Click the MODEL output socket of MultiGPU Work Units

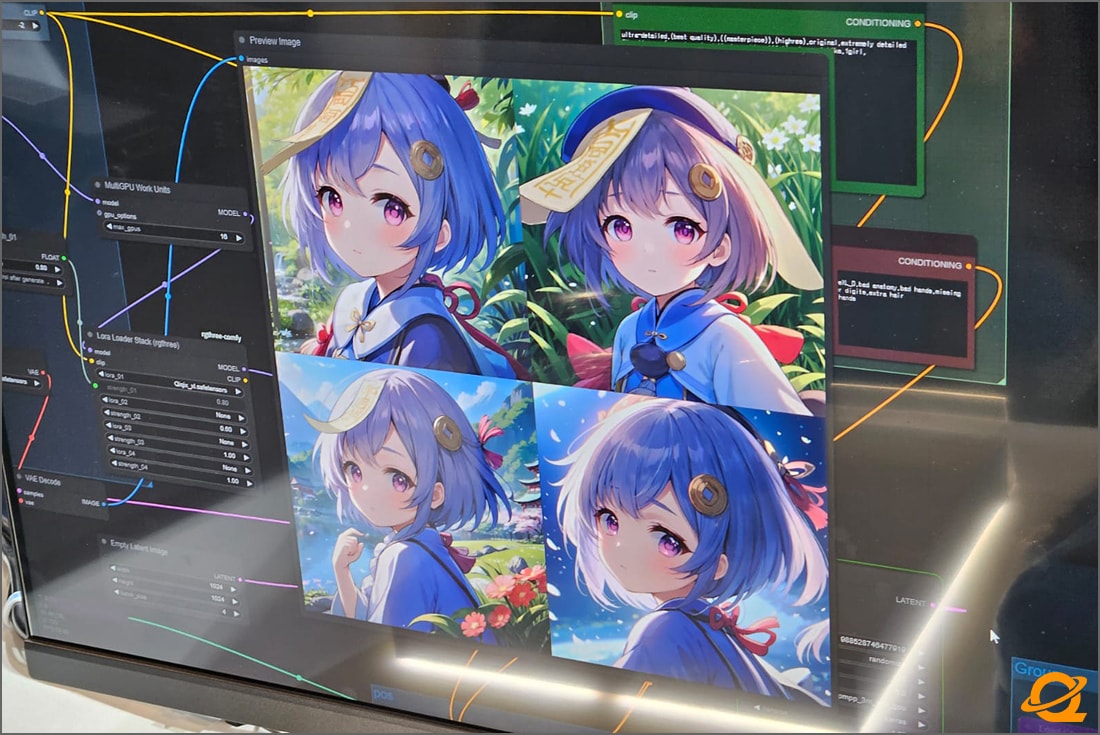coord(246,214)
